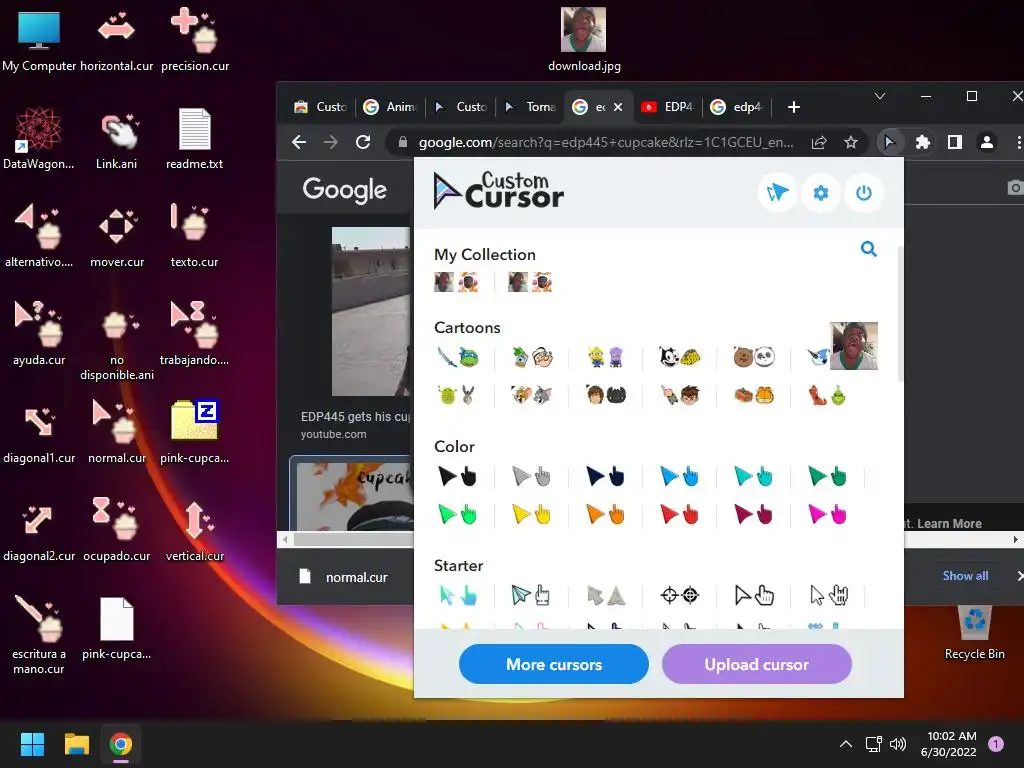Viewport: 1024px width, 768px height.
Task: Pick the maroon color cursor pack
Action: tap(753, 515)
